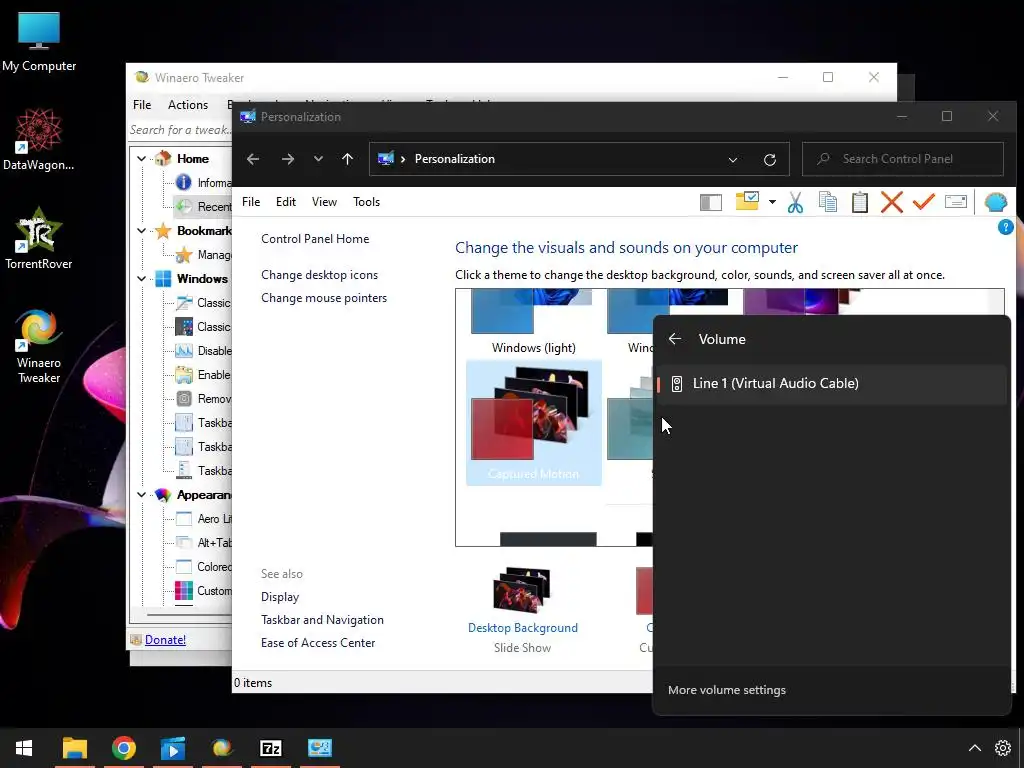Open dropdown arrow next to Folder Options icon

coord(772,202)
